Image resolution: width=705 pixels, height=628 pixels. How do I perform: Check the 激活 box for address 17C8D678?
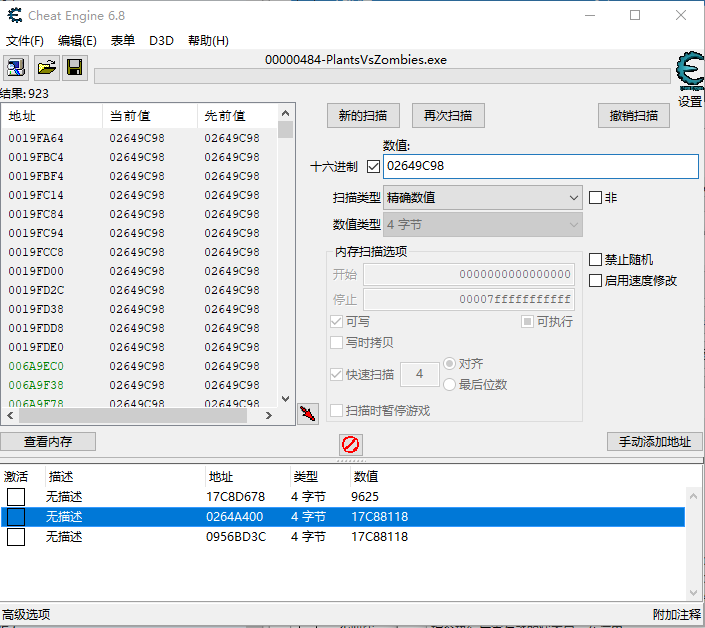pos(16,497)
